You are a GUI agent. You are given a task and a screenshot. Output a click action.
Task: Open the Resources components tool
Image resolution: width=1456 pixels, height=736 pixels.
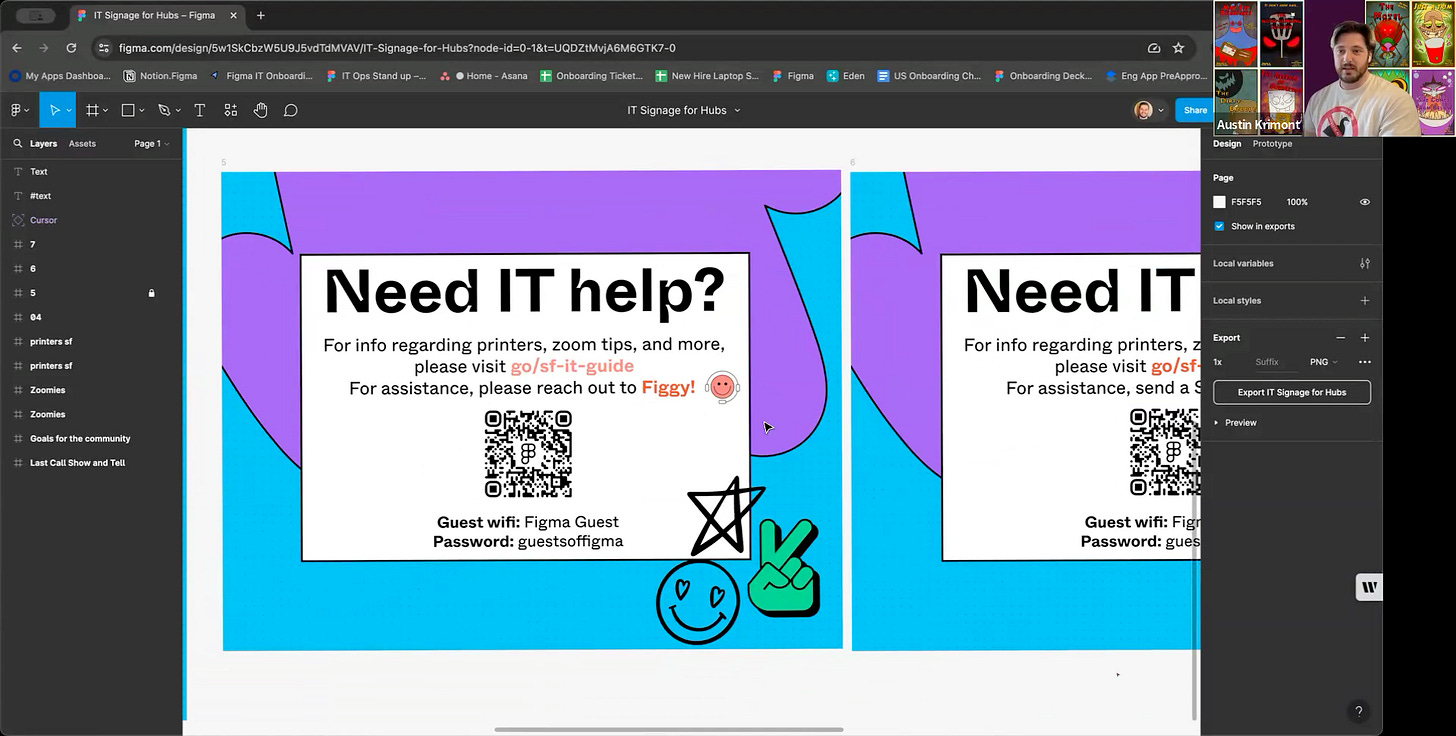(x=231, y=110)
